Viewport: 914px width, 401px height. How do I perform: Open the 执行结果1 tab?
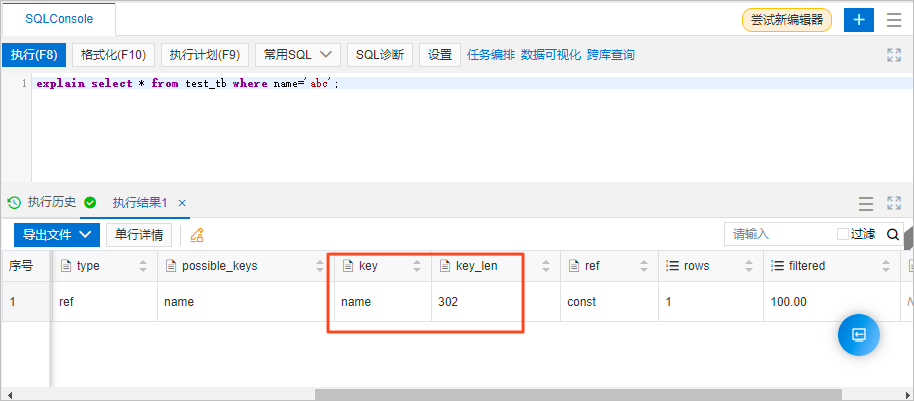(140, 203)
